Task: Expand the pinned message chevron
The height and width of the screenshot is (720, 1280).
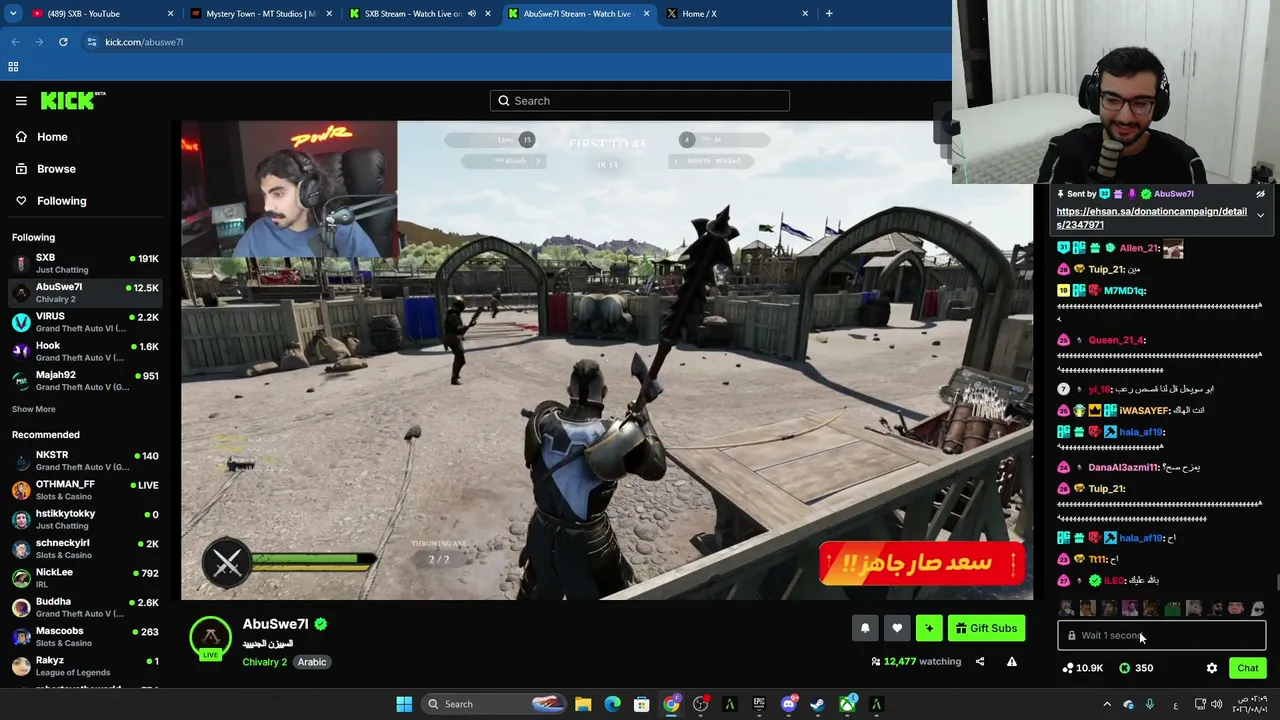Action: 1260,216
